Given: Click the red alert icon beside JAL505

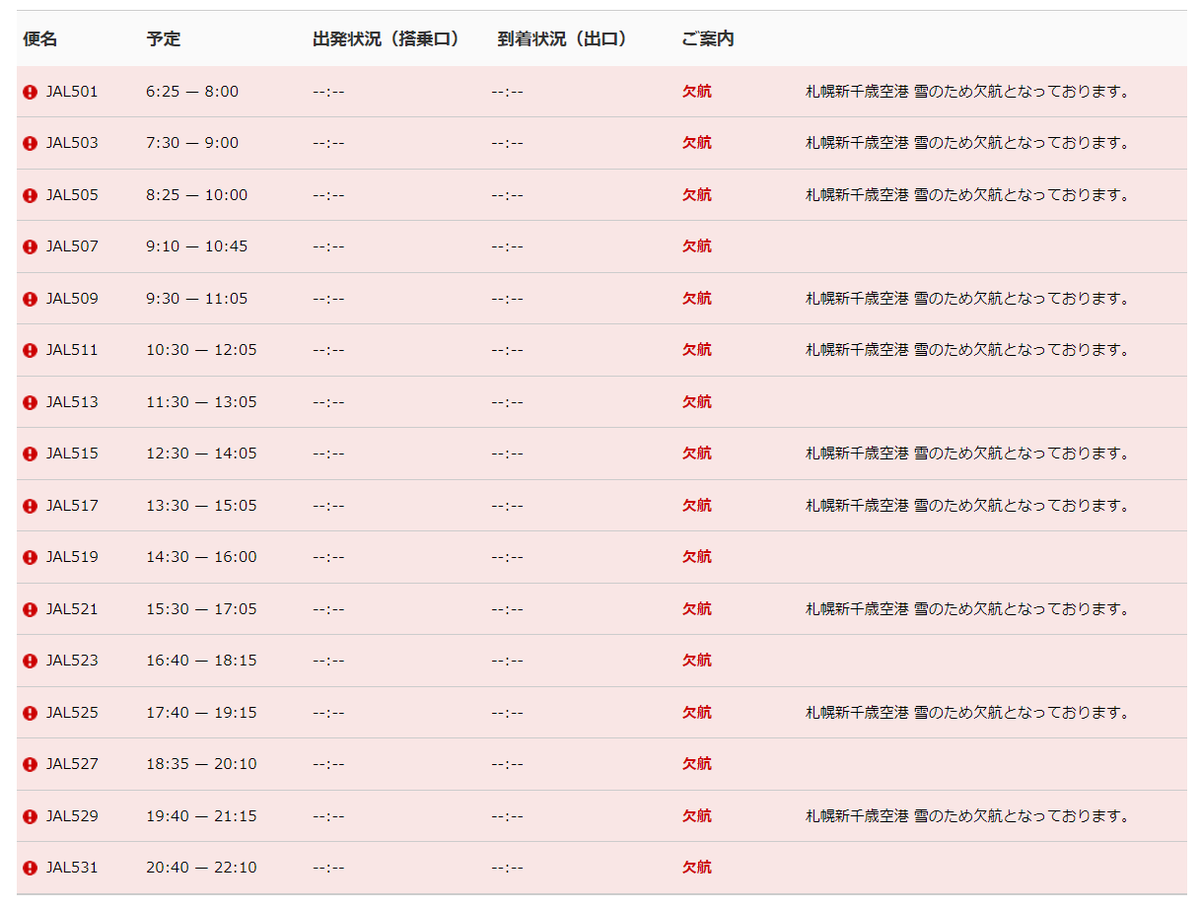Looking at the screenshot, I should click(x=30, y=195).
